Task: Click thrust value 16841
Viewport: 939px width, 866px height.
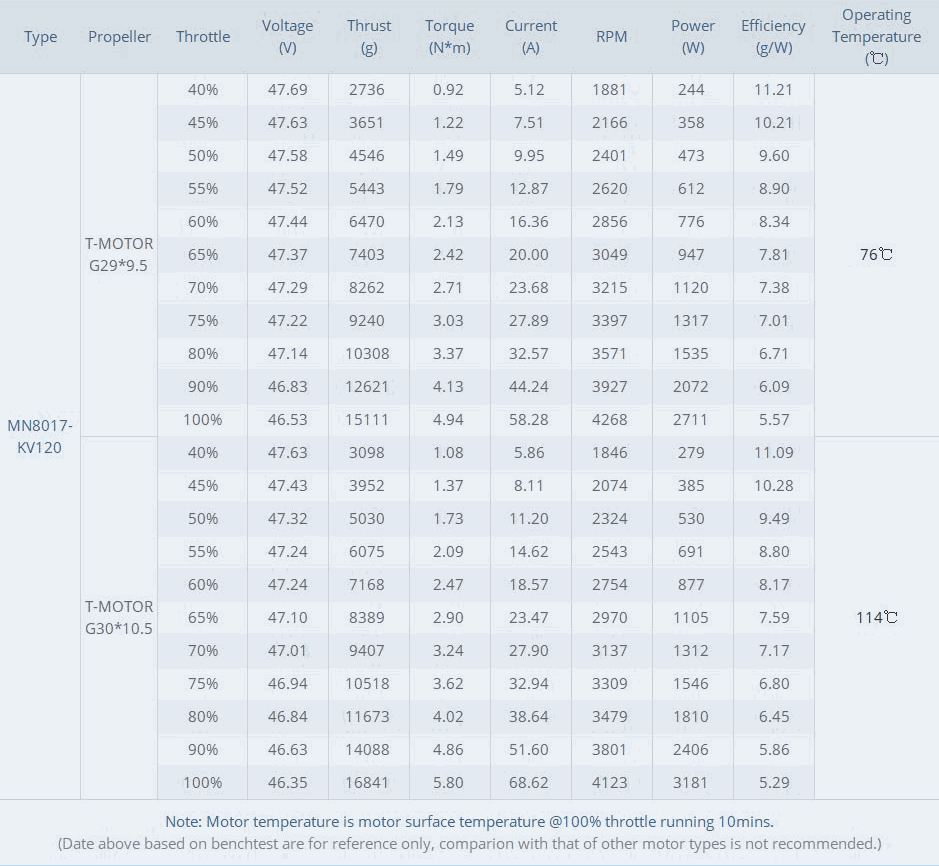Action: (367, 782)
